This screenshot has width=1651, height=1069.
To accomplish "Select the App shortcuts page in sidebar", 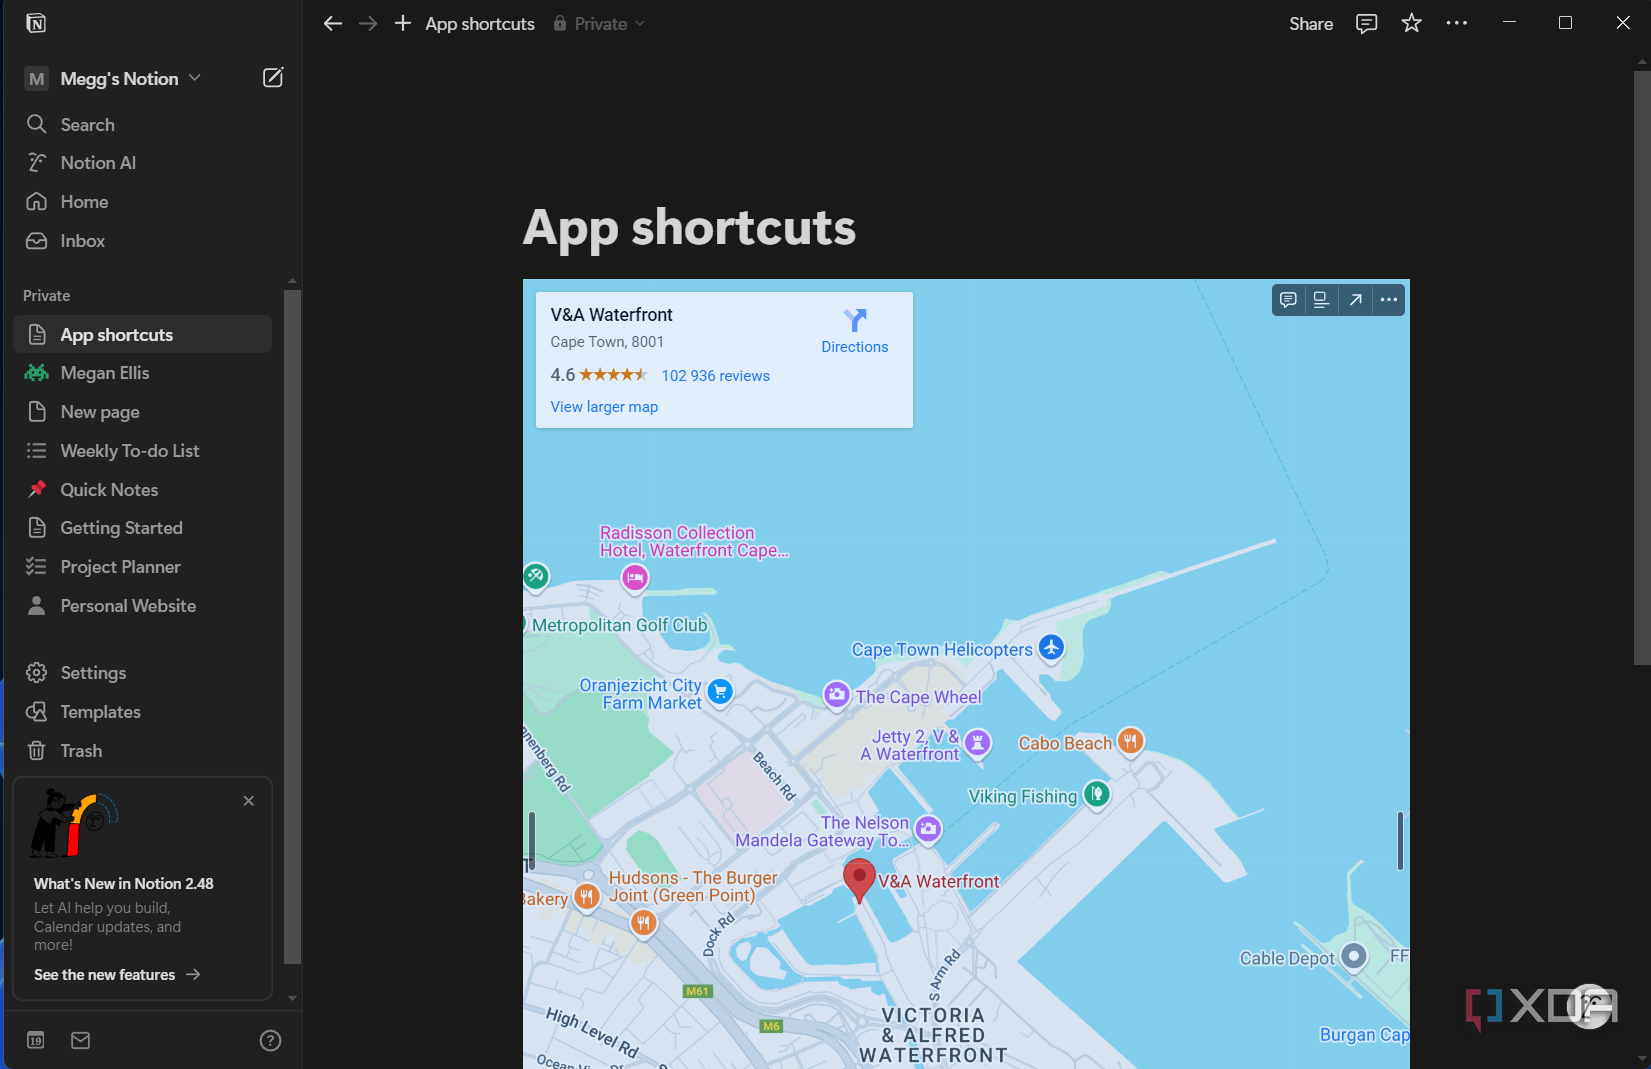I will point(142,334).
